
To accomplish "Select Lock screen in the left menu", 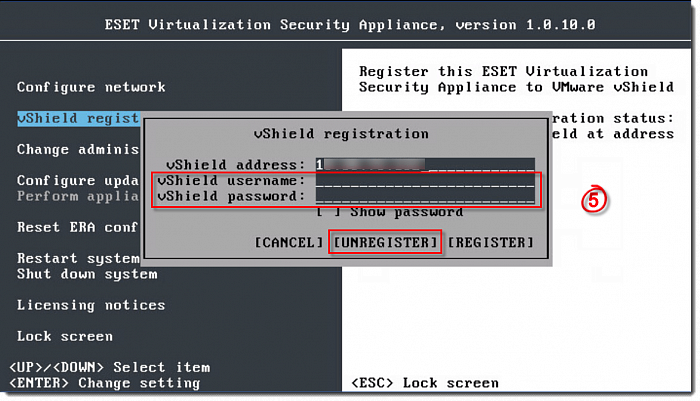I will 65,336.
